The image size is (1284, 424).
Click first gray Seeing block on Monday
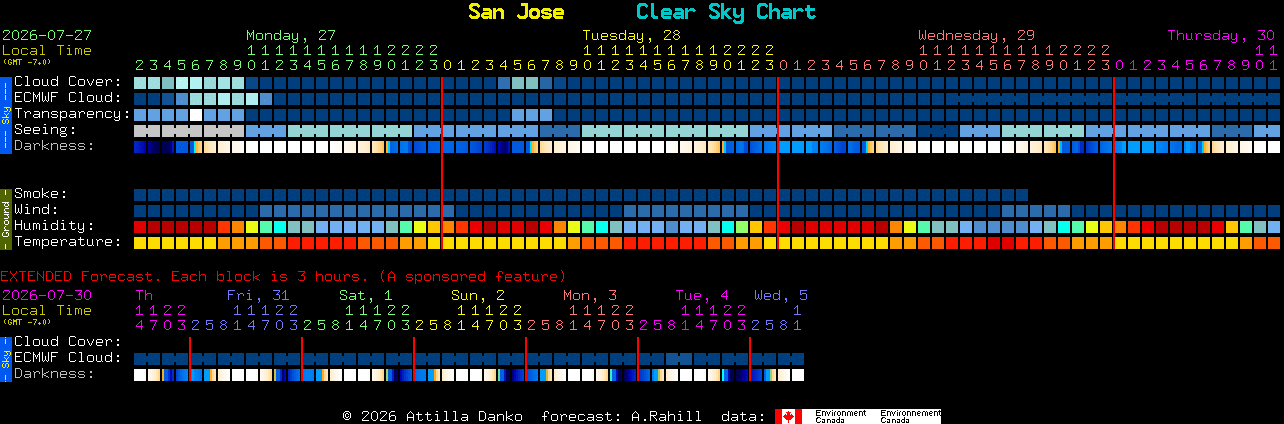141,130
